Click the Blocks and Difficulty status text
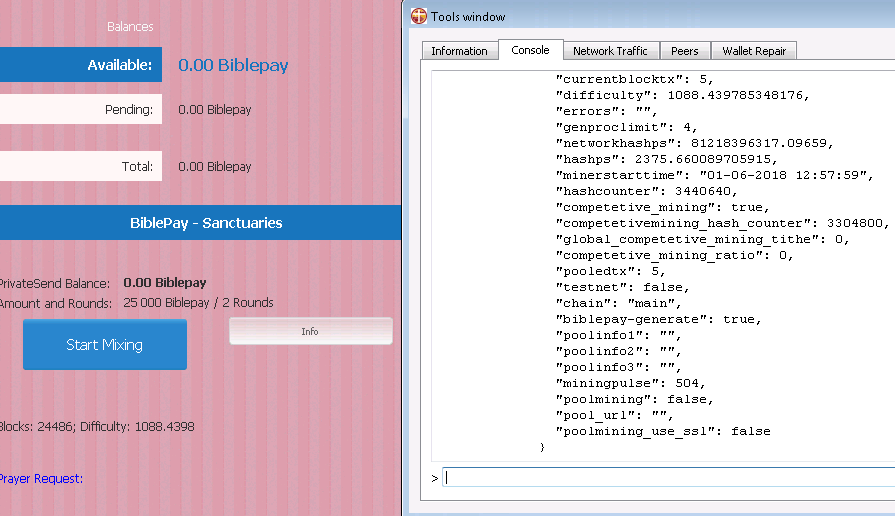Viewport: 895px width, 516px height. pos(96,426)
